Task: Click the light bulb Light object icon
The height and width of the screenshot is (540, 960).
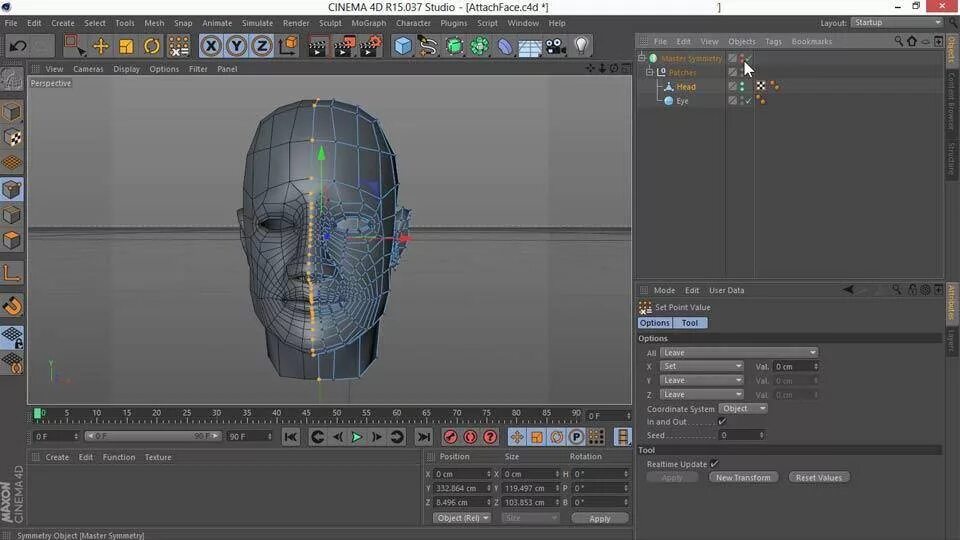Action: (581, 46)
